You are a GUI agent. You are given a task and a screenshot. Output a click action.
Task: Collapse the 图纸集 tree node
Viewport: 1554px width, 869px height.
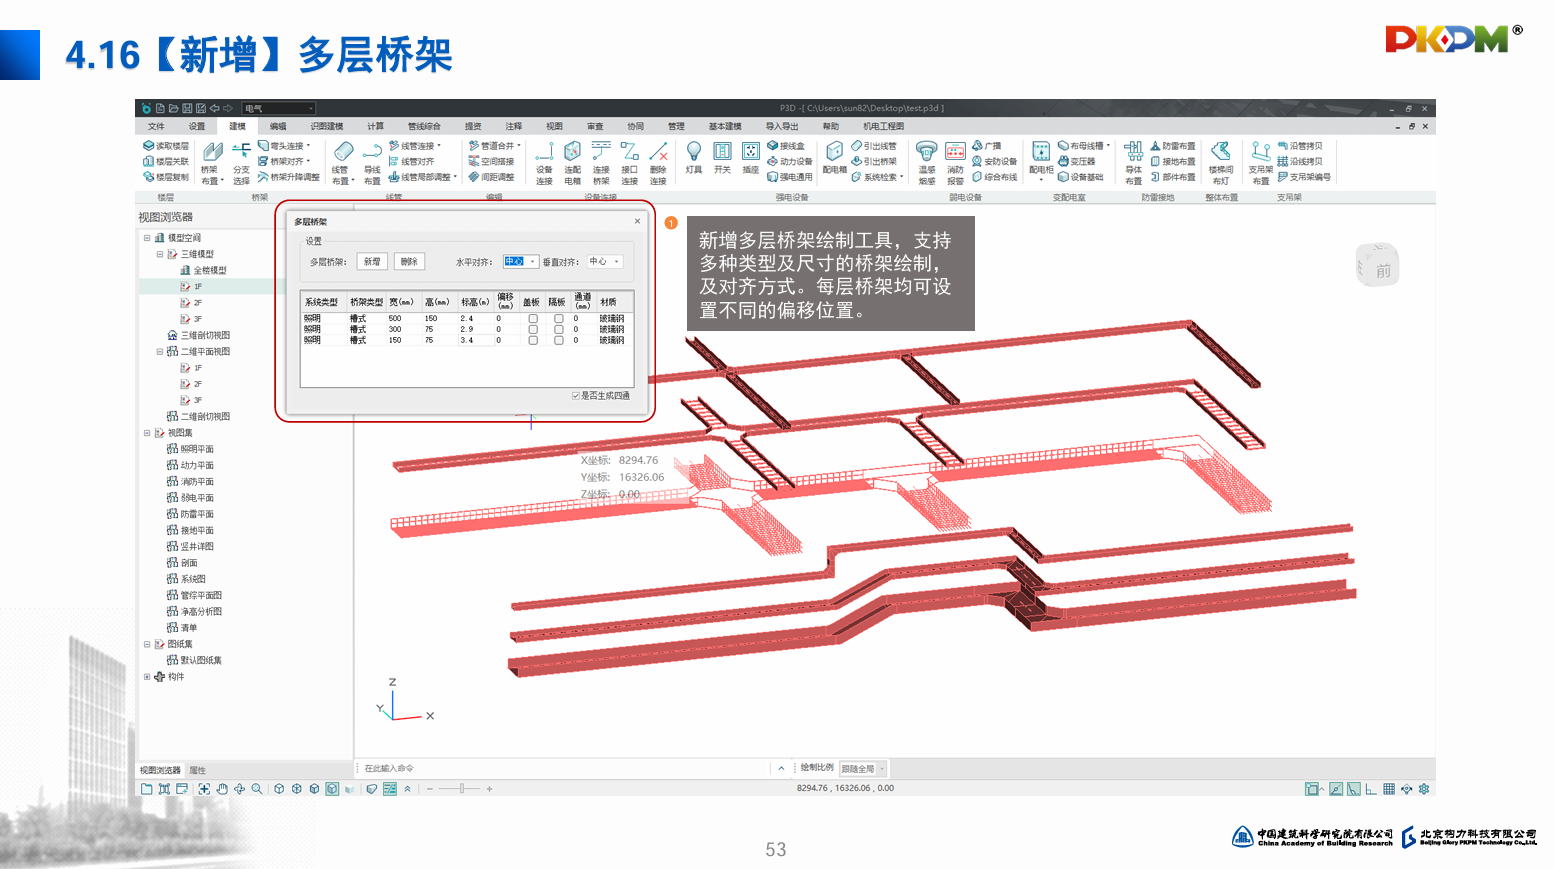(x=147, y=645)
